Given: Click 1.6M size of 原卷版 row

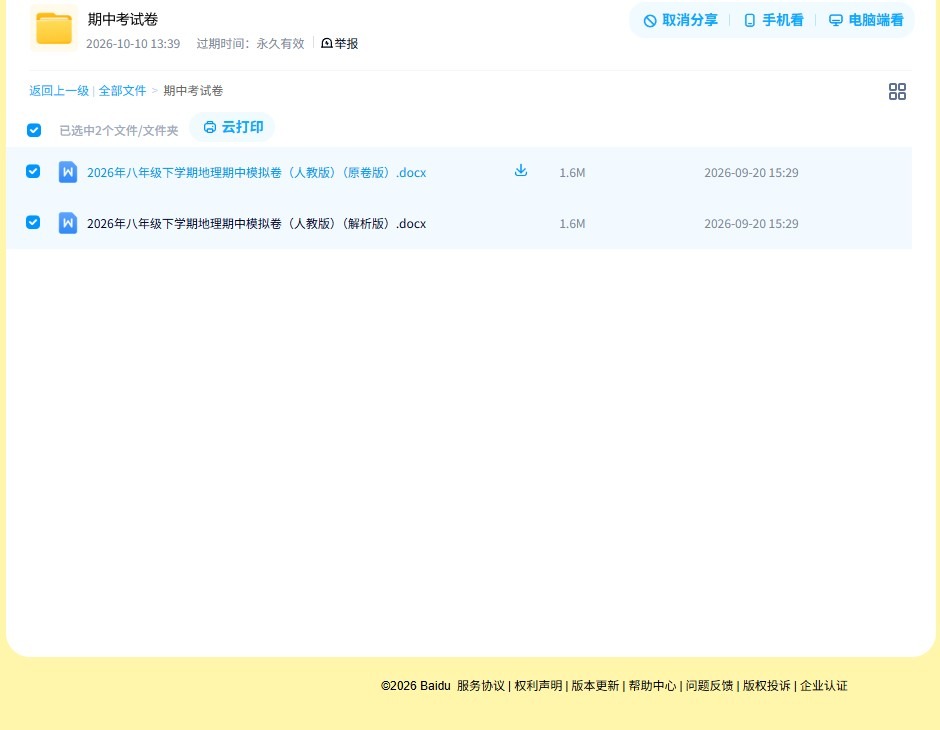Looking at the screenshot, I should (x=573, y=173).
